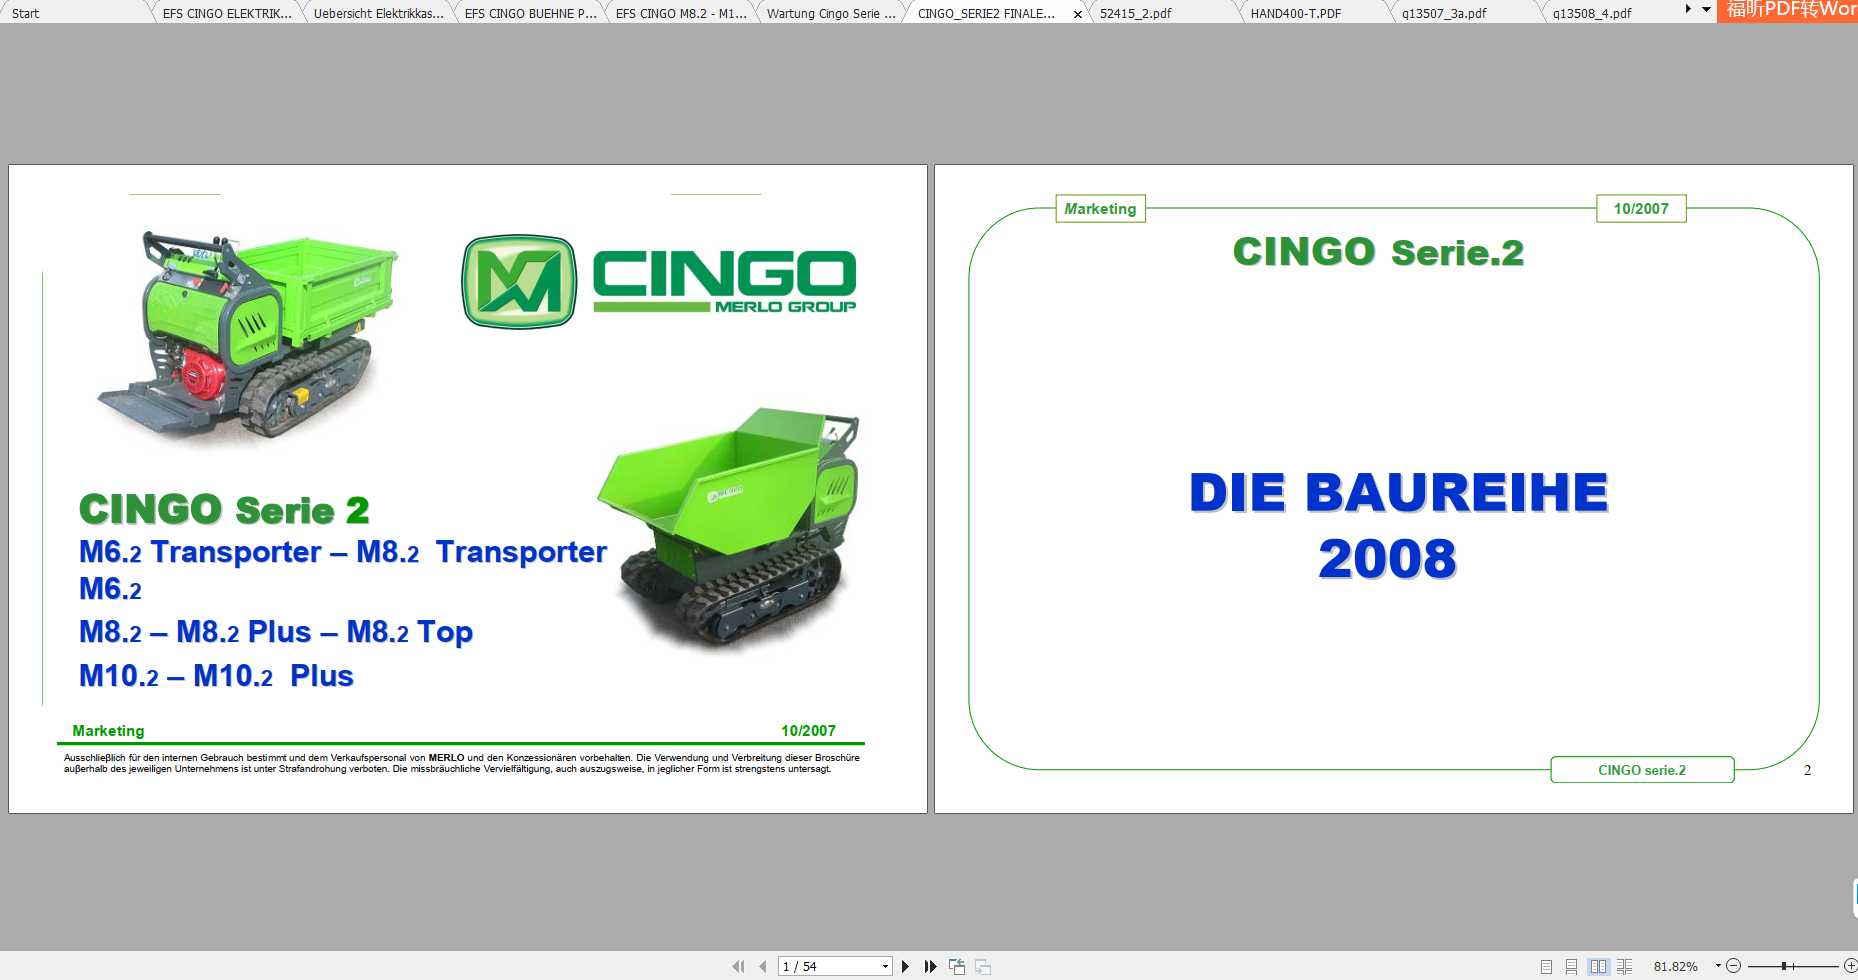
Task: Enable continuous scrolling page layout icon
Action: click(1571, 966)
